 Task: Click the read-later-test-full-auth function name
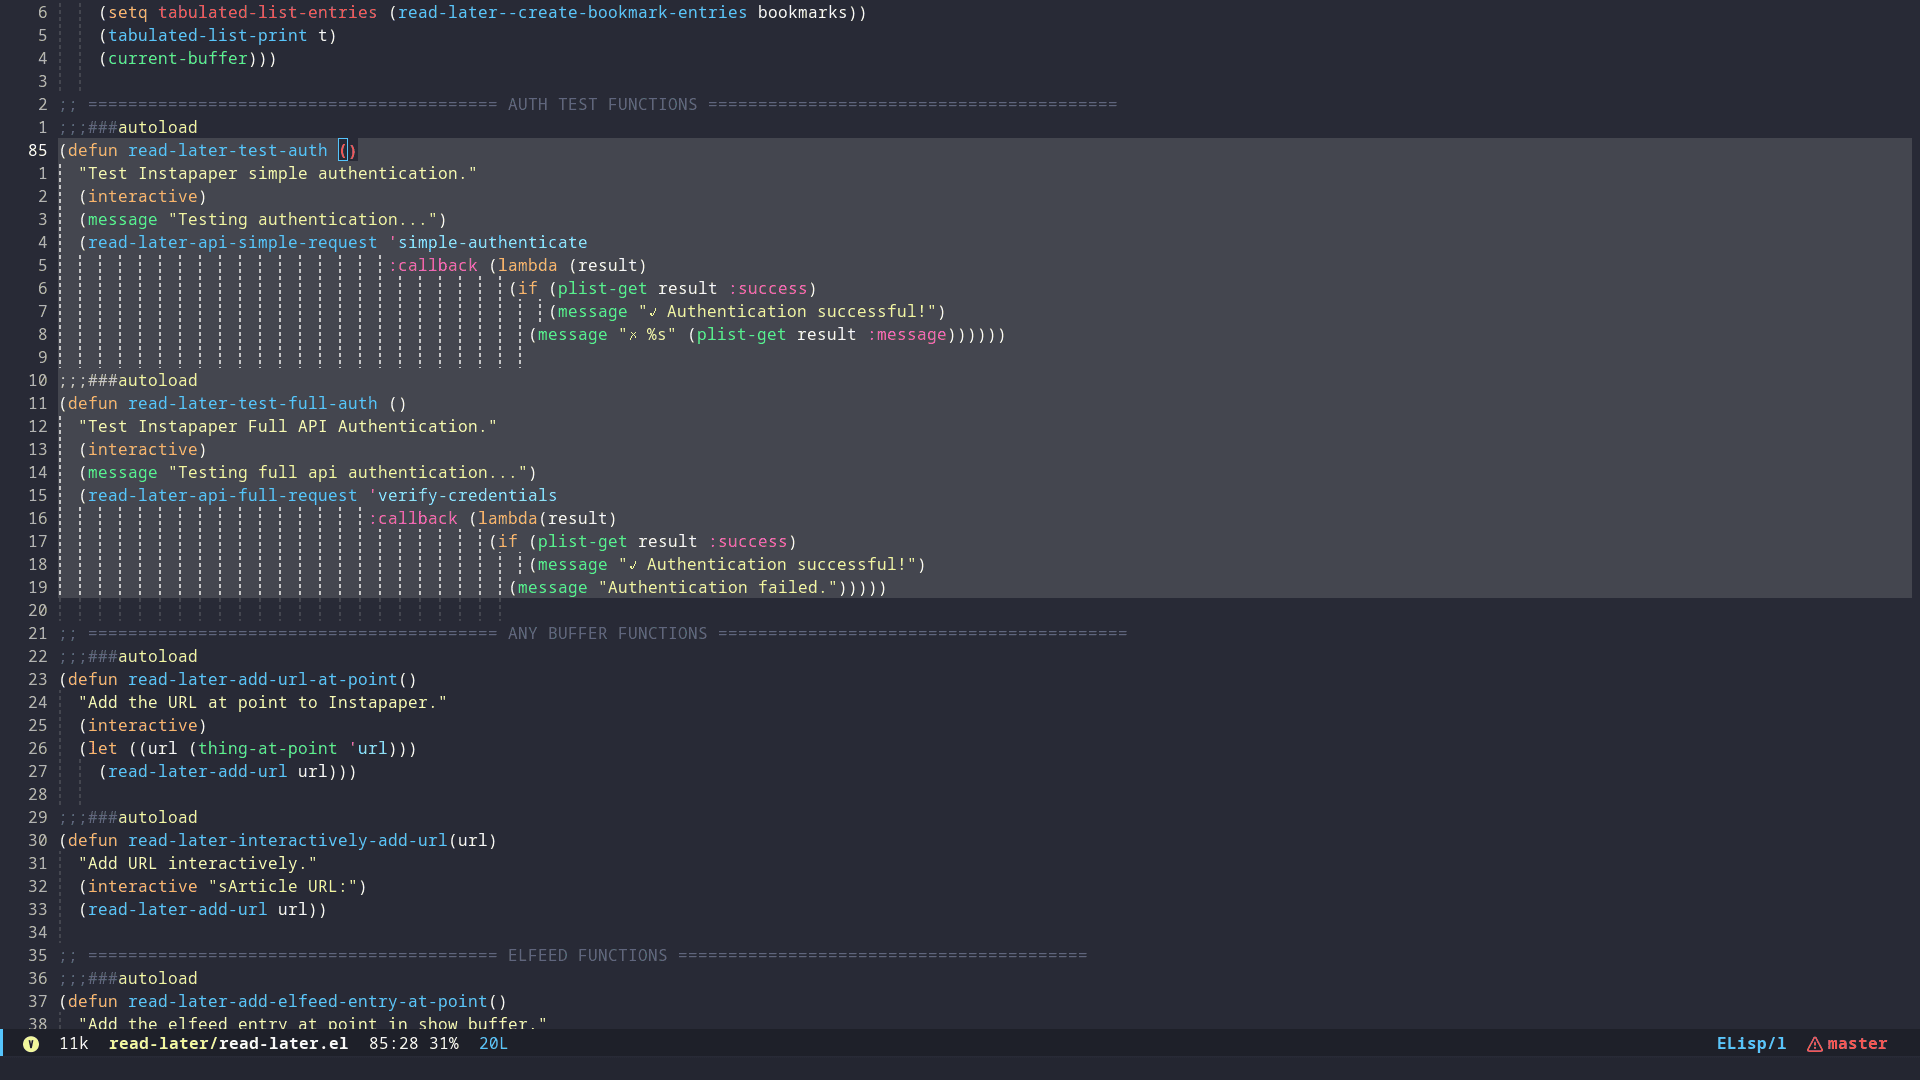click(253, 404)
